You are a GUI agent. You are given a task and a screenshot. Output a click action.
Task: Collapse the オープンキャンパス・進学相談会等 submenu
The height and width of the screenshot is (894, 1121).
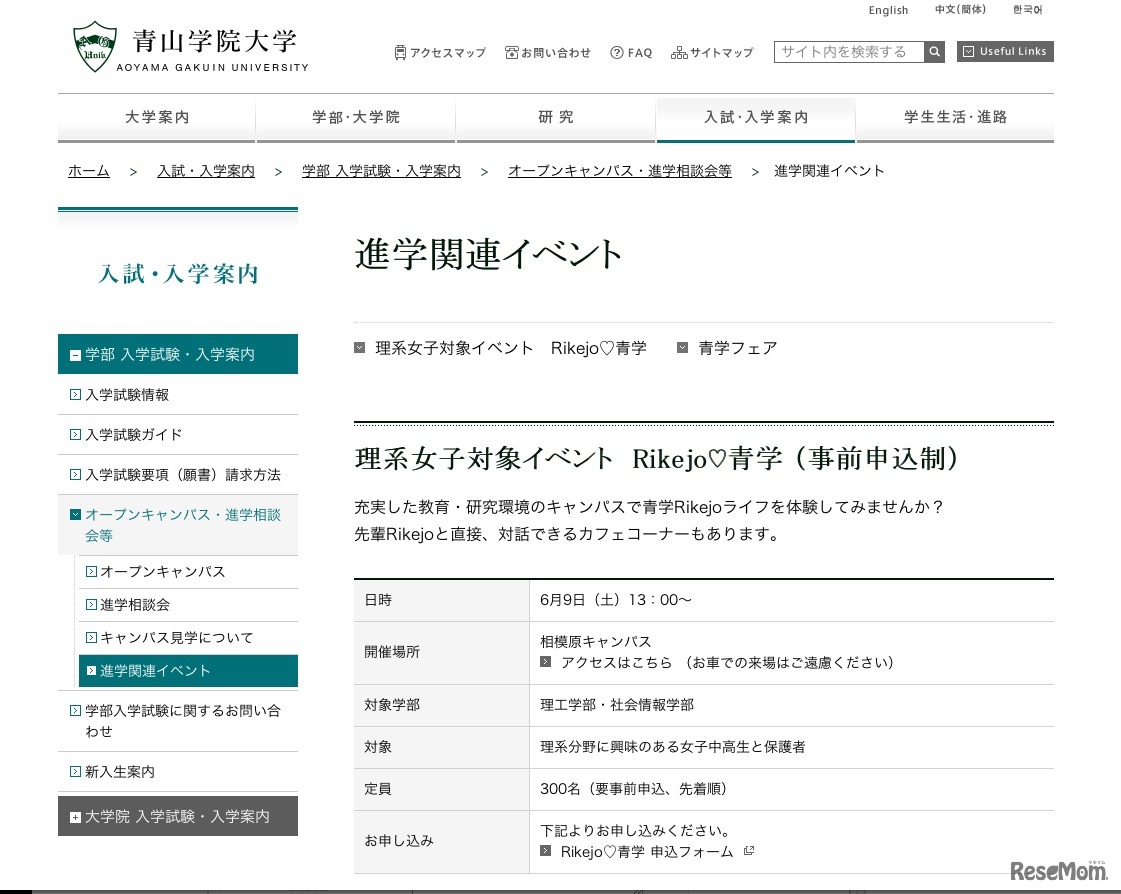coord(75,515)
